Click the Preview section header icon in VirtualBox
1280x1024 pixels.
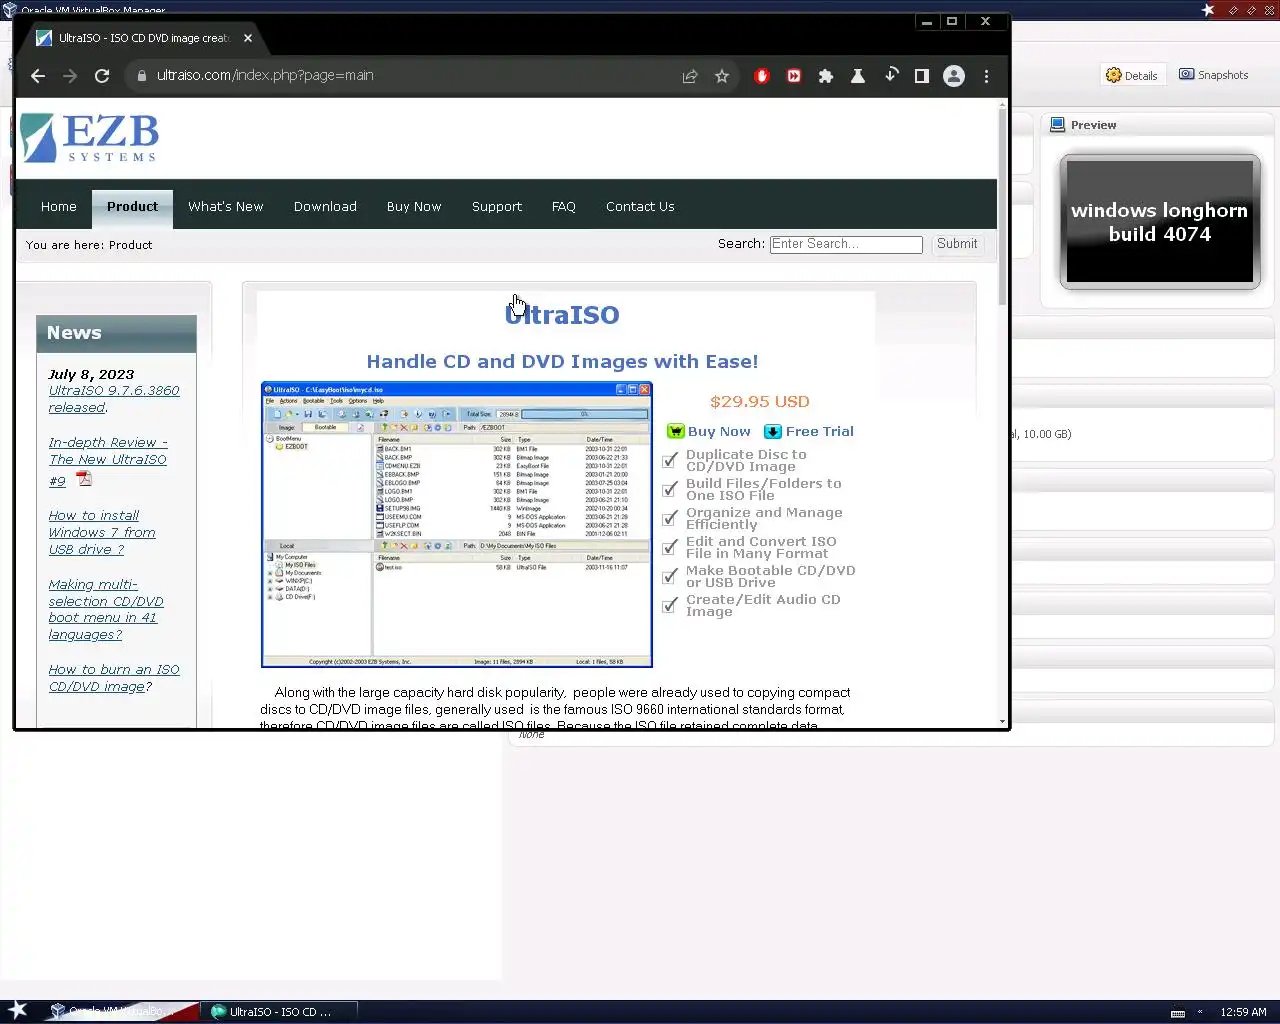coord(1057,125)
